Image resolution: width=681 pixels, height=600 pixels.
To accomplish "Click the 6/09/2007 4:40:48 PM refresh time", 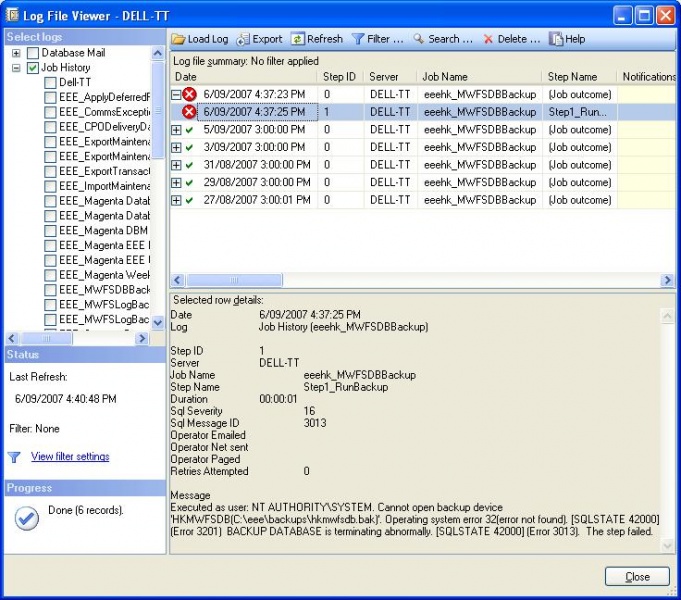I will click(66, 399).
